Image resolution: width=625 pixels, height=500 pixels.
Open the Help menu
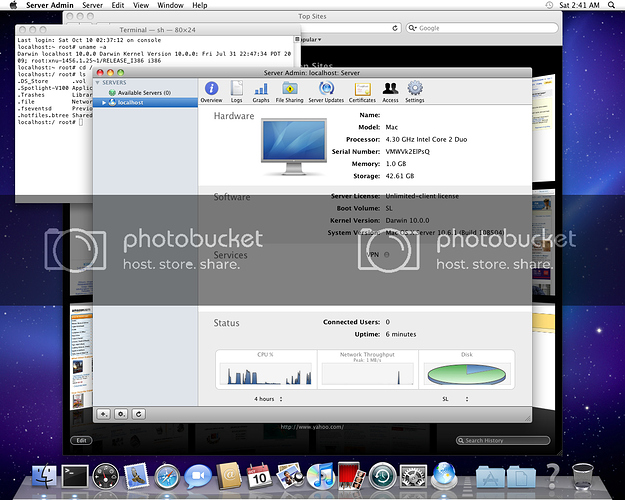200,5
